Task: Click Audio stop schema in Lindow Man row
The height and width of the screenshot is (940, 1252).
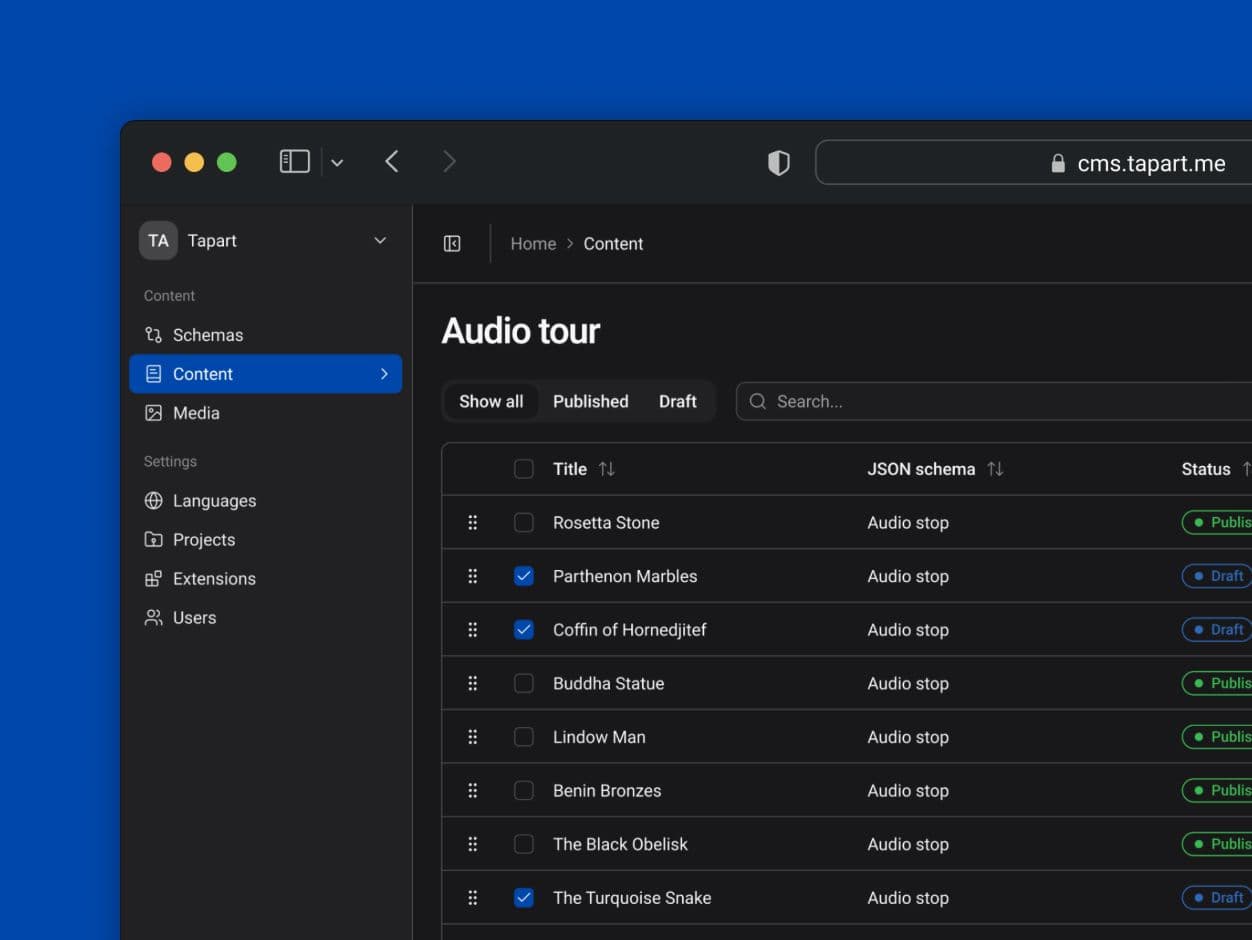Action: pos(908,737)
